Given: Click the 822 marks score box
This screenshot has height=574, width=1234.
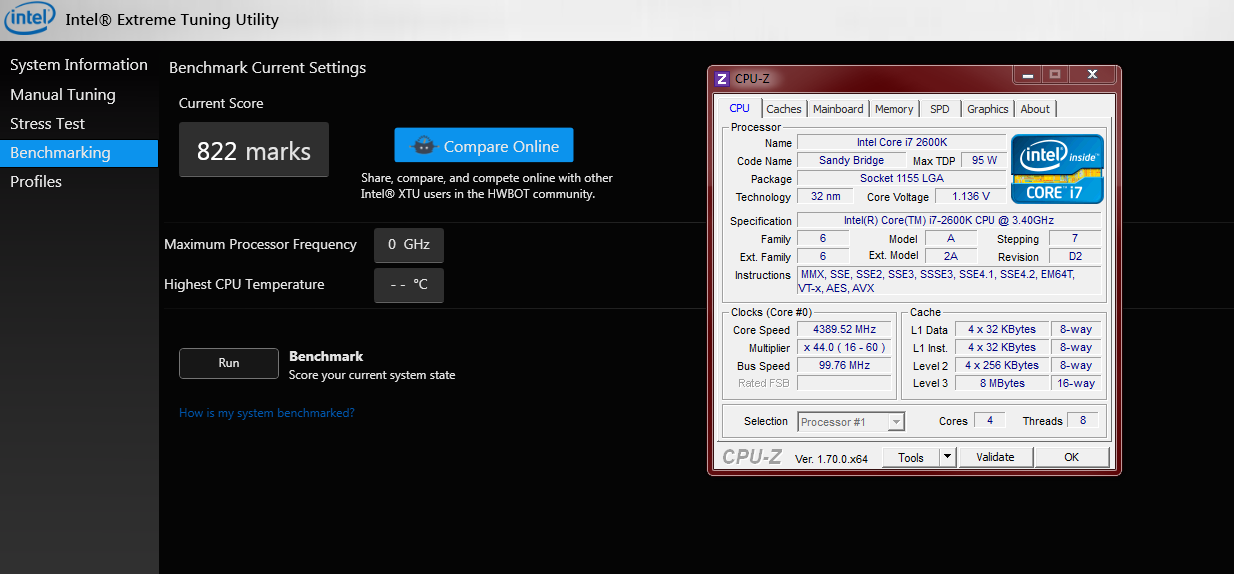Looking at the screenshot, I should click(254, 150).
